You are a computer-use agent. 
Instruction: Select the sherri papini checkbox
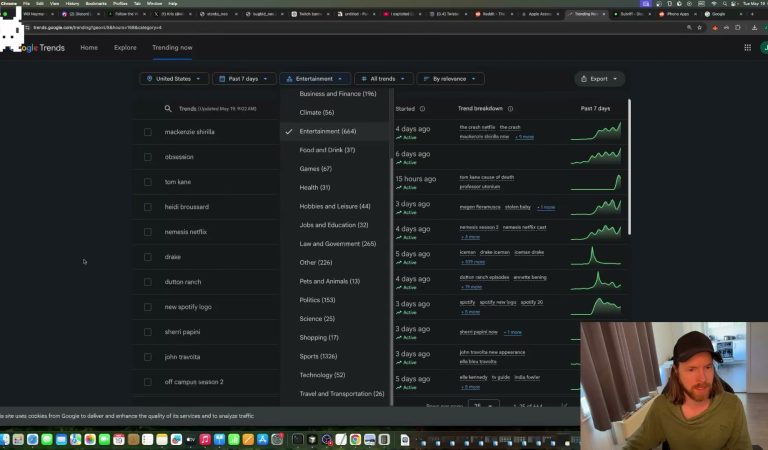tap(147, 332)
